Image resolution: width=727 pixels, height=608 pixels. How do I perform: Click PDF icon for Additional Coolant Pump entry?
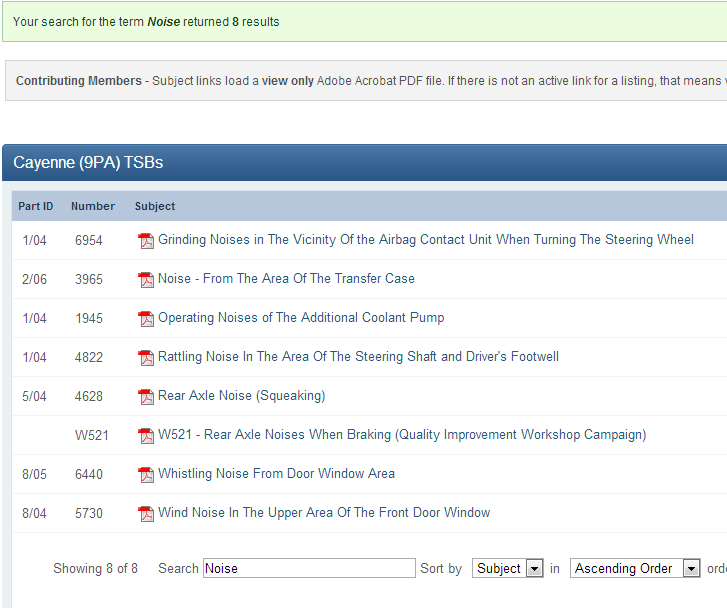(x=146, y=319)
